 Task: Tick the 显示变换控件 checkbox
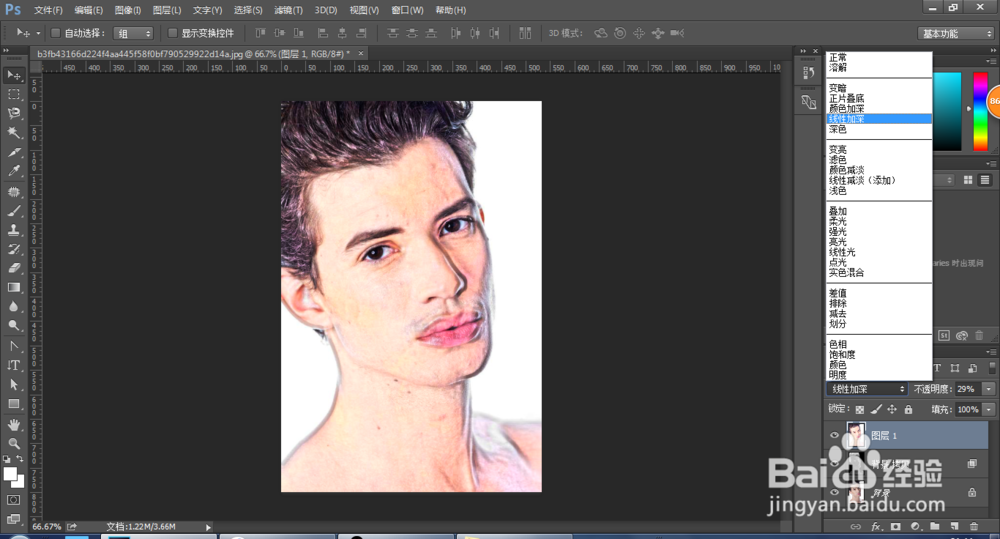pyautogui.click(x=172, y=33)
